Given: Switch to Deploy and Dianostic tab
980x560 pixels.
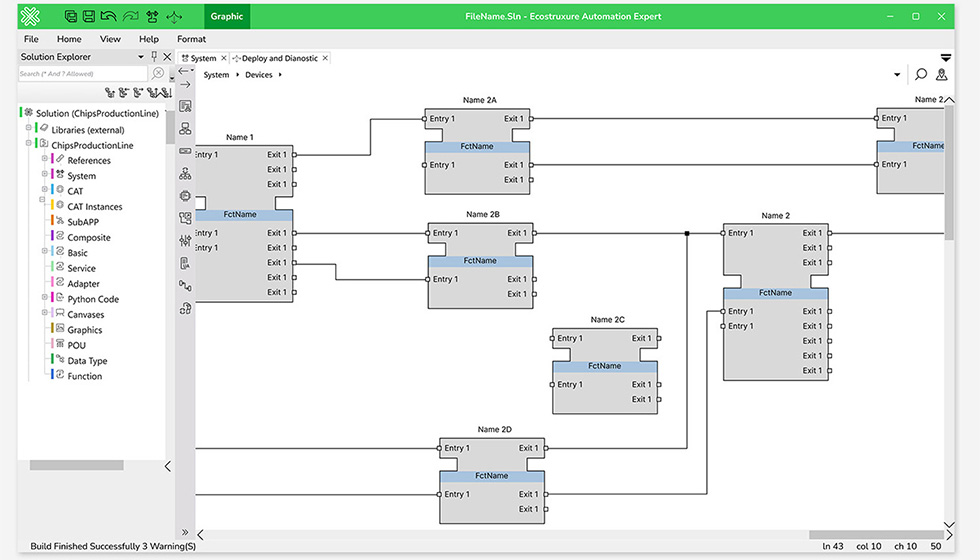Looking at the screenshot, I should [279, 58].
